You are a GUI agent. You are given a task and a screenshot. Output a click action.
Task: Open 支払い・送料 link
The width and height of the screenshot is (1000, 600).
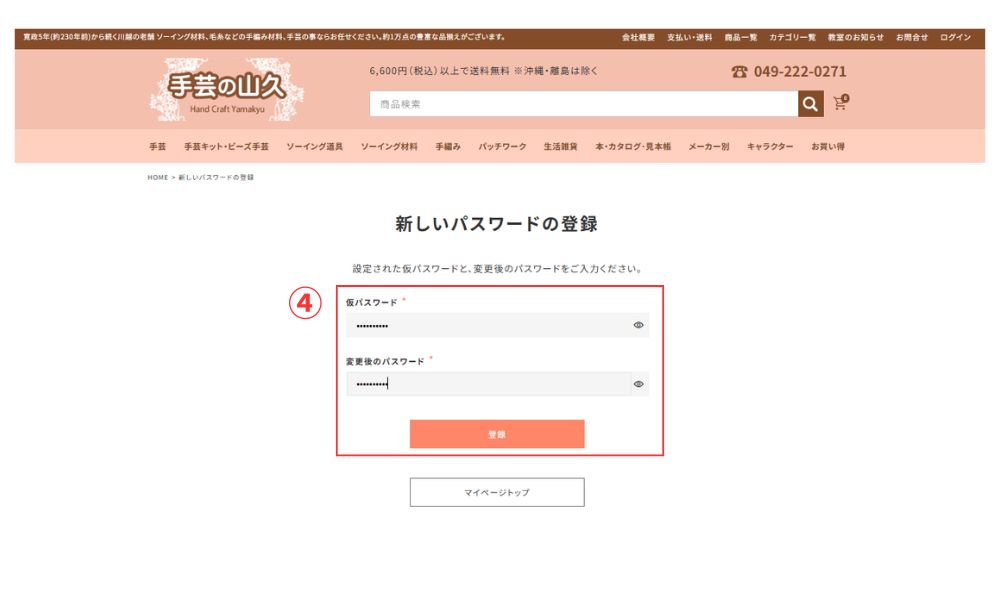(x=689, y=38)
